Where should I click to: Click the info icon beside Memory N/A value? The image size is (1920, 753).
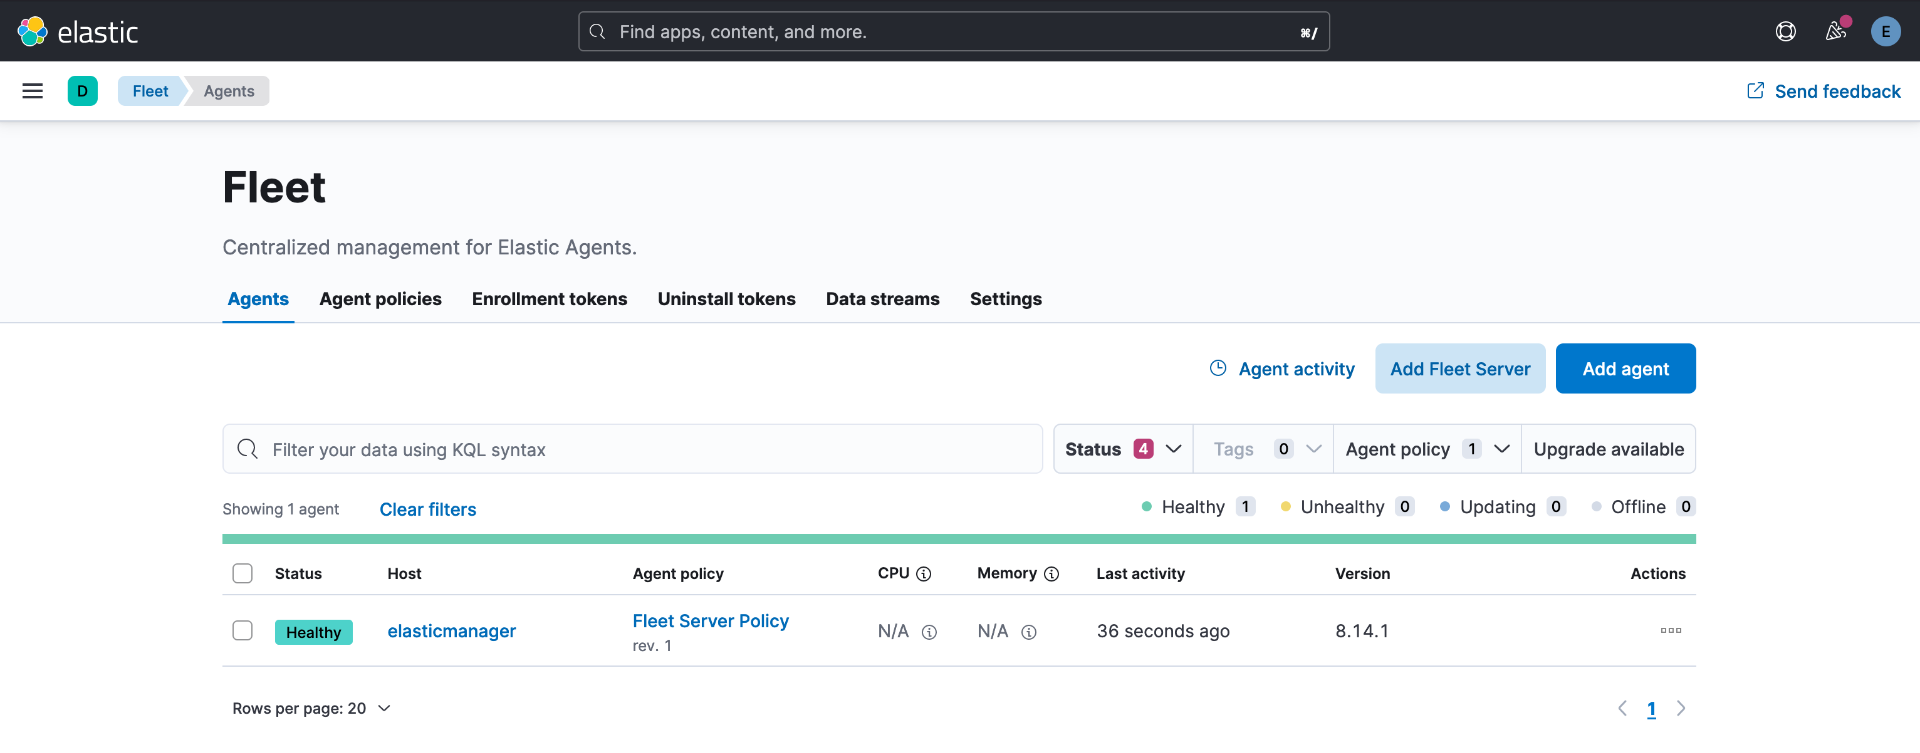point(1029,632)
